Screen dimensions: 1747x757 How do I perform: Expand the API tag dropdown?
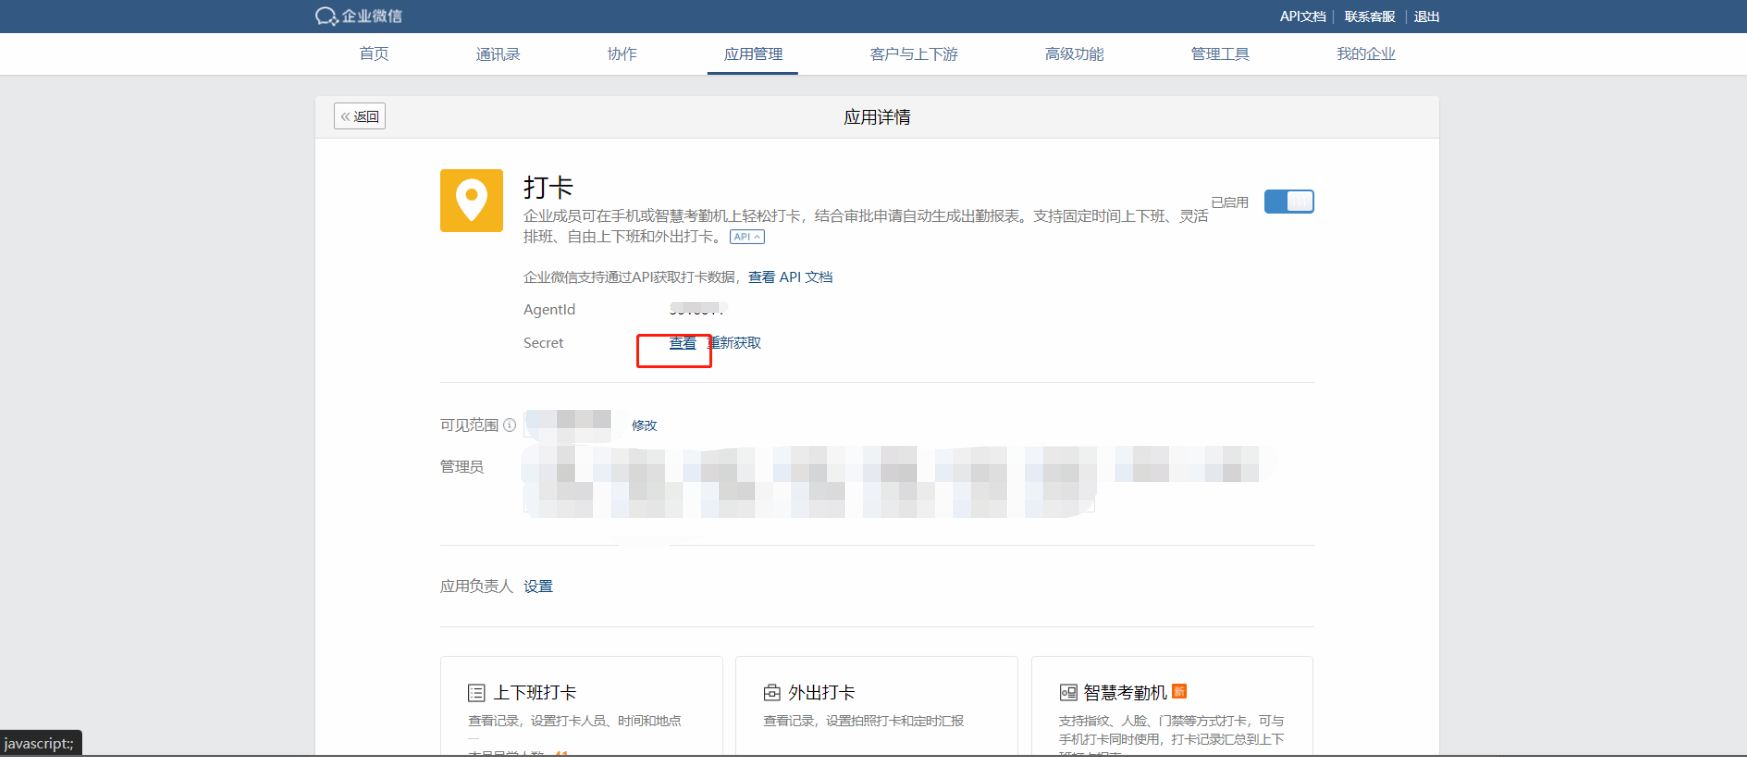747,237
